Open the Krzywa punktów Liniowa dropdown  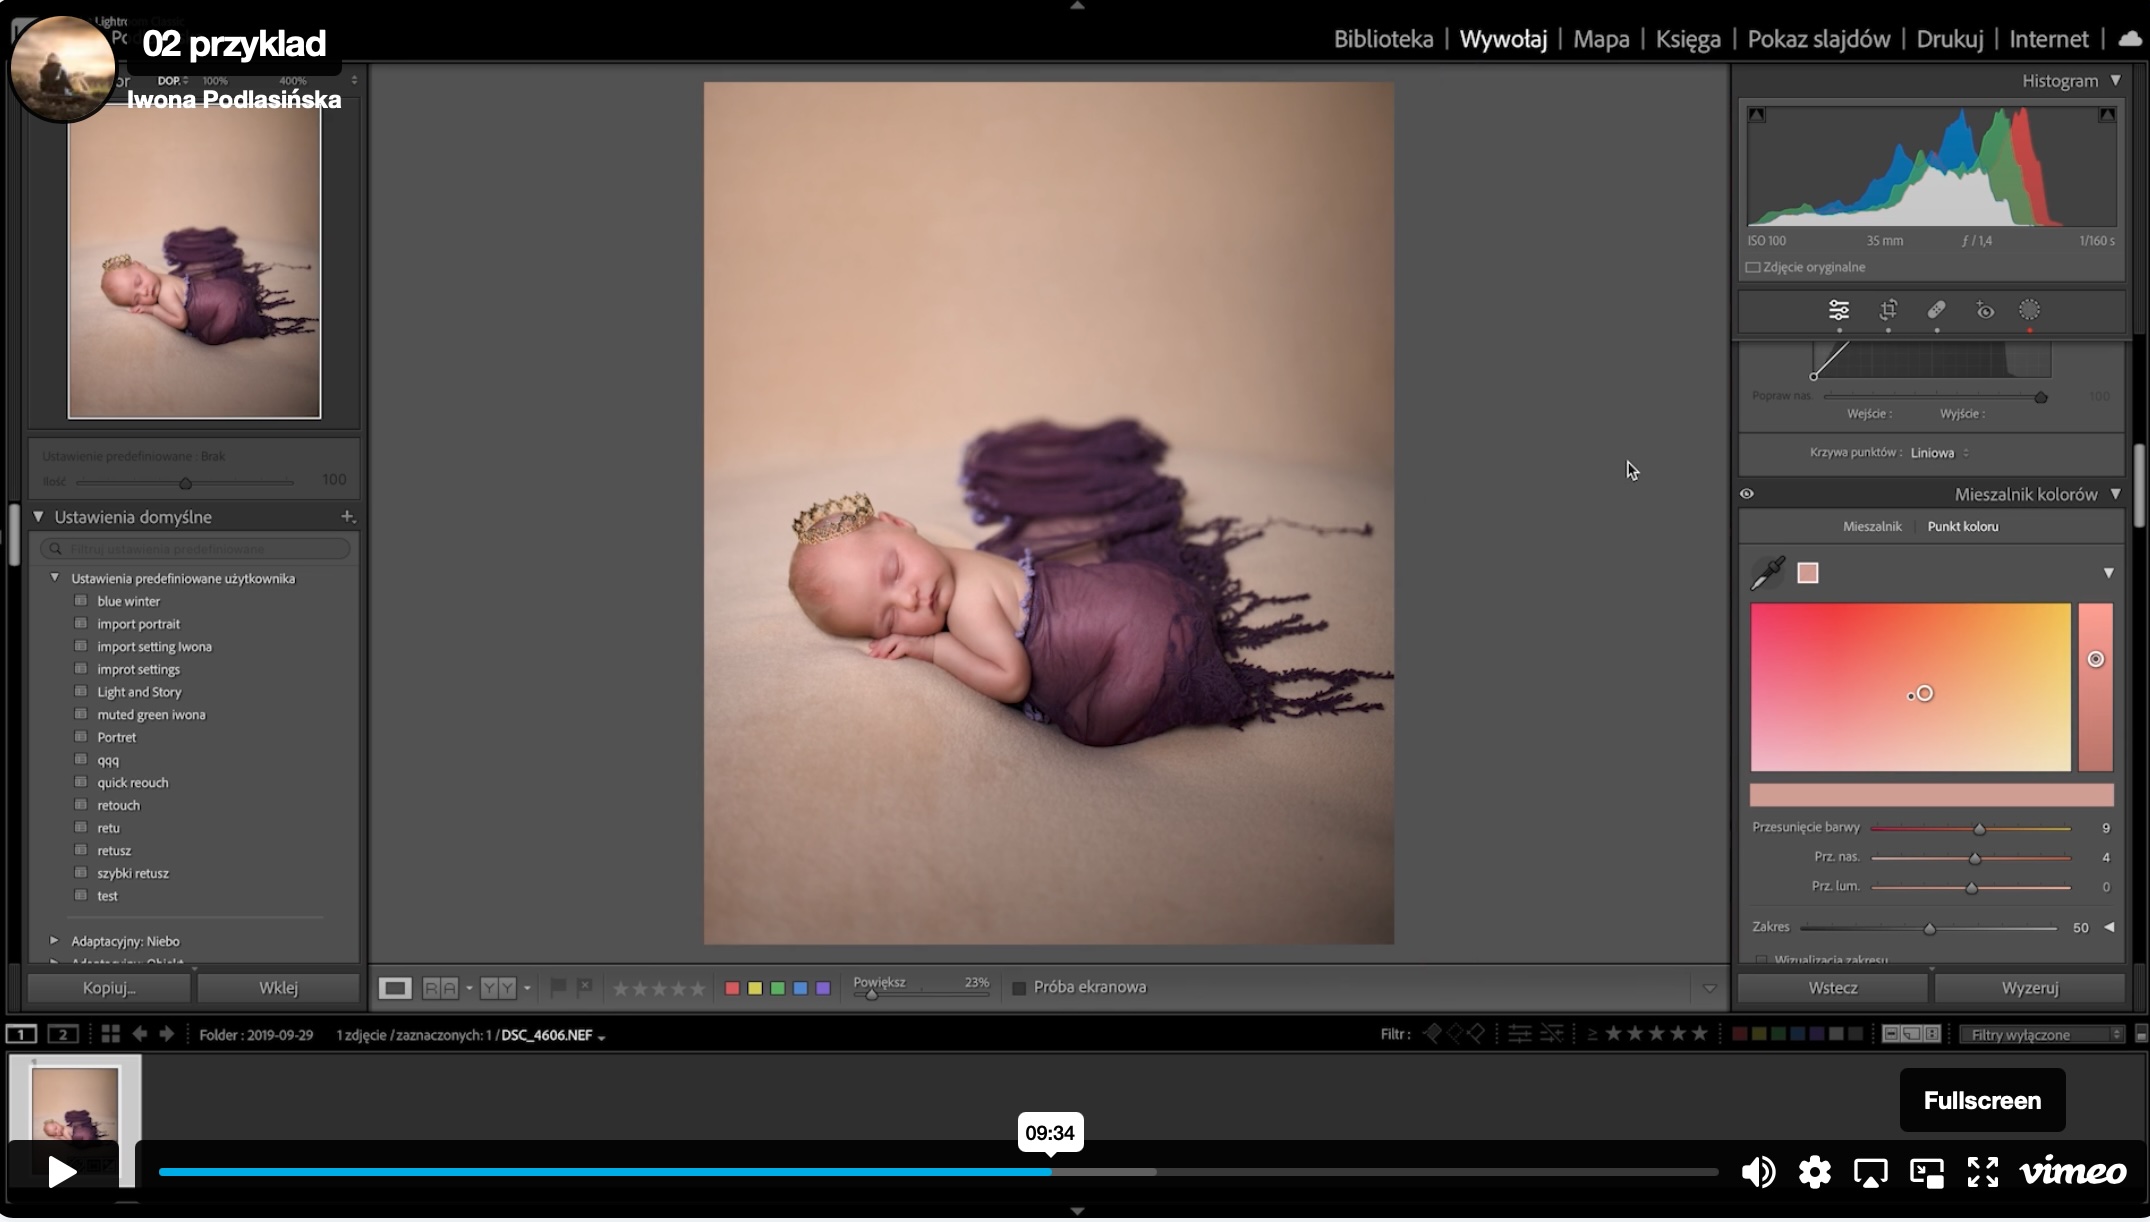1939,453
